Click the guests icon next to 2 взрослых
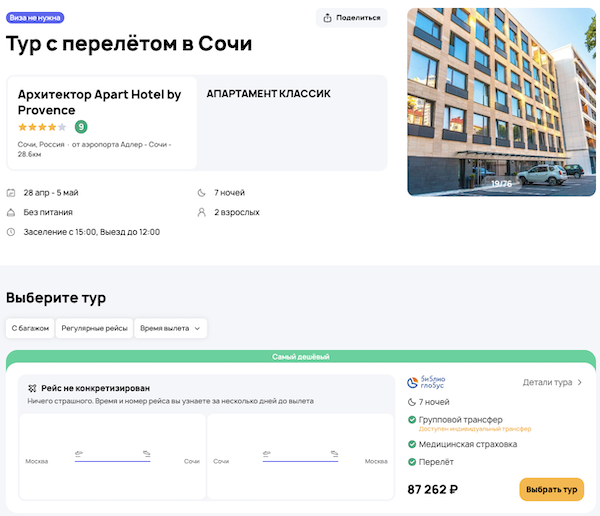The image size is (600, 516). pos(203,212)
